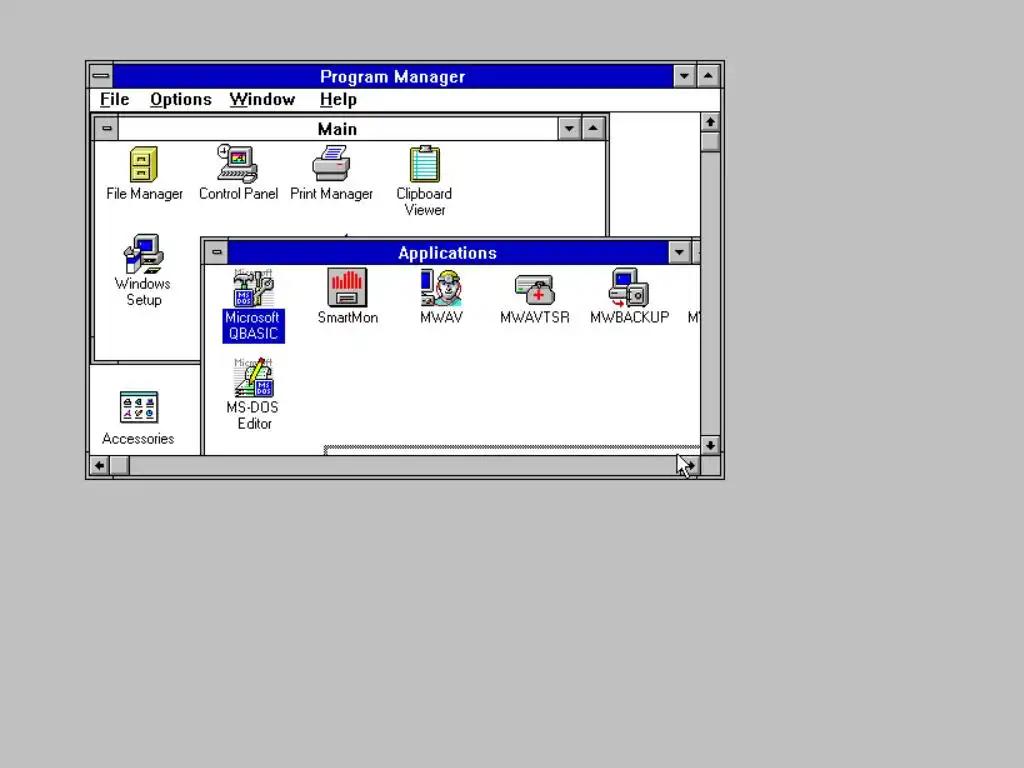Select the SmartMon icon
1024x768 pixels.
tap(347, 296)
